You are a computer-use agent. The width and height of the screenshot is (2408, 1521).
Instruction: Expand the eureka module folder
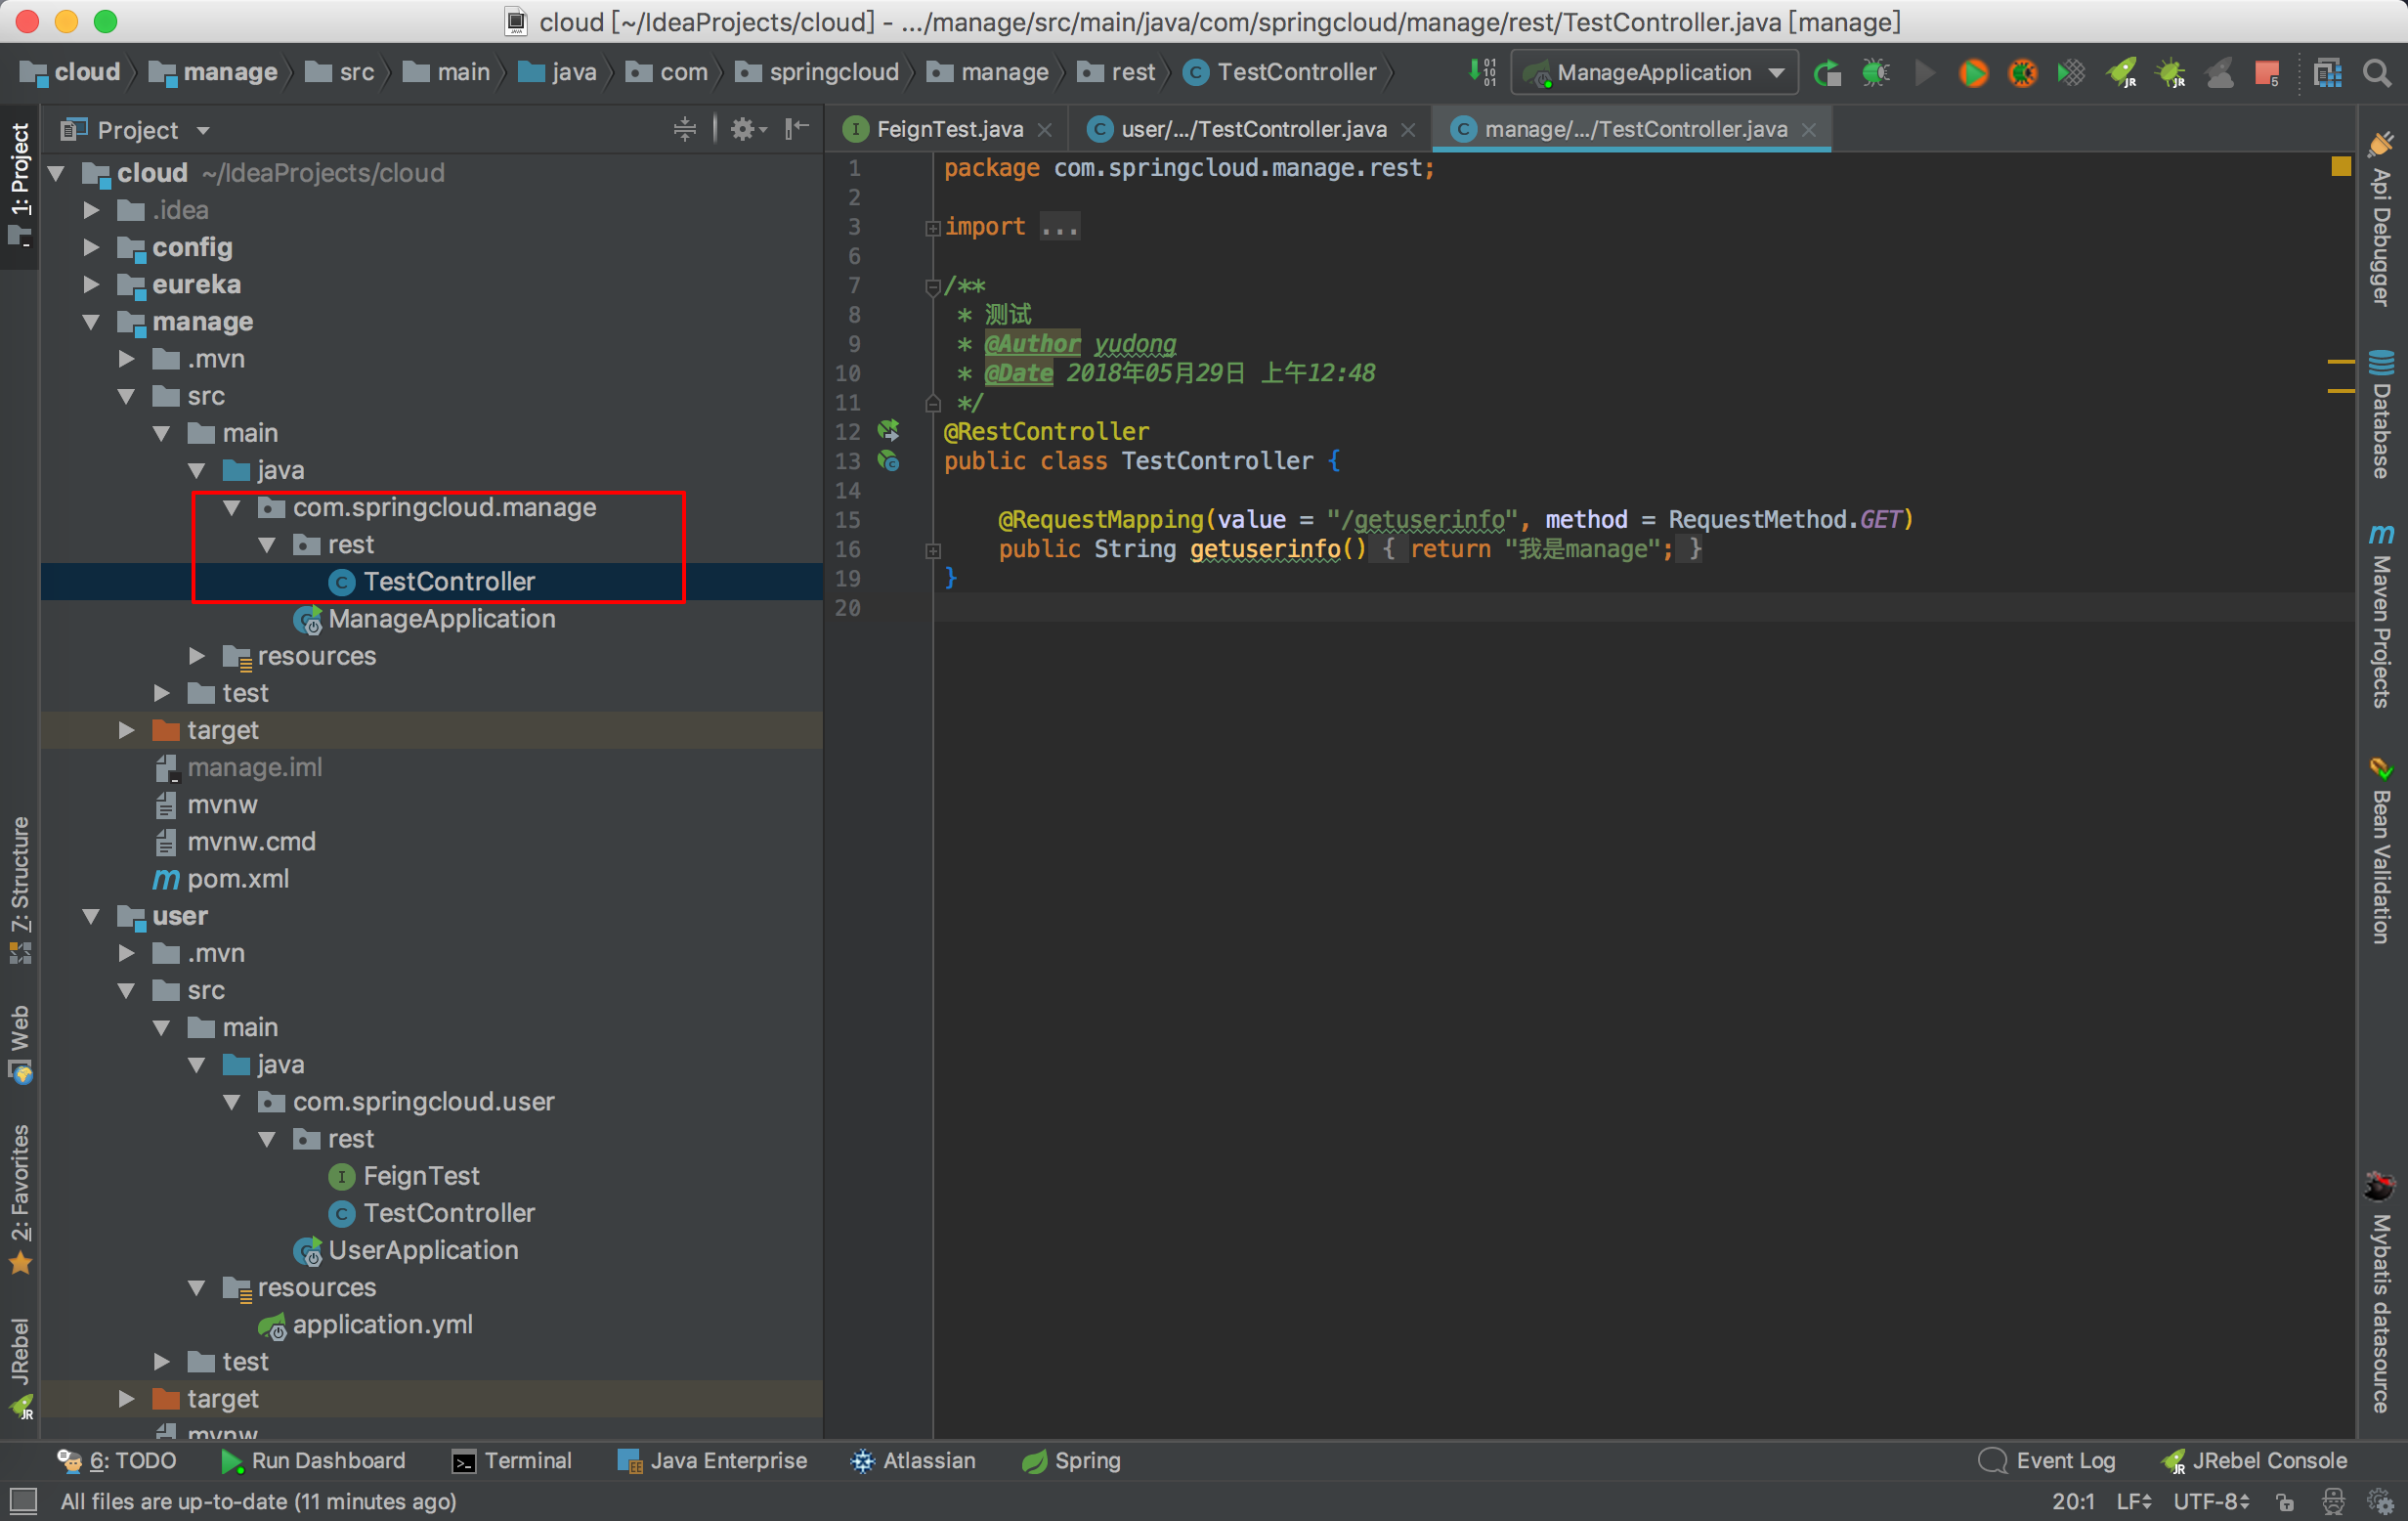[x=91, y=285]
